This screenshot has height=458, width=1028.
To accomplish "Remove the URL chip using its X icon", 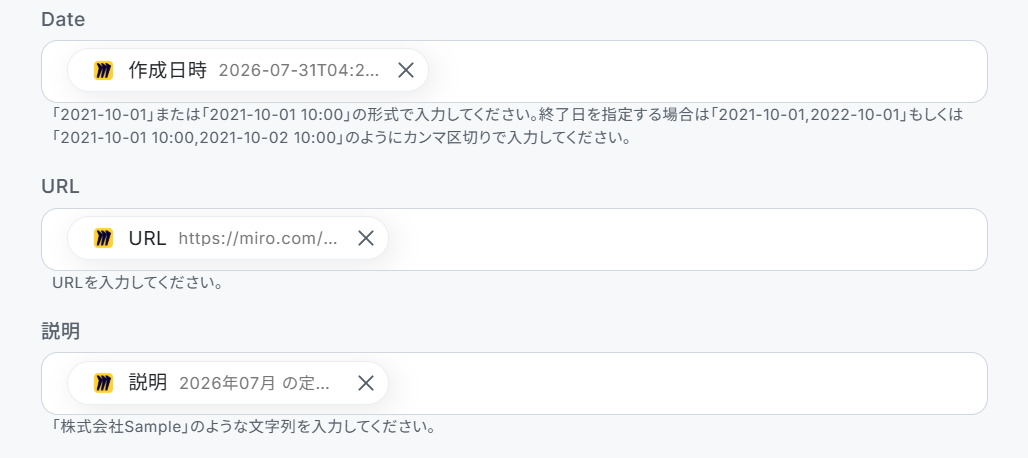I will (366, 238).
